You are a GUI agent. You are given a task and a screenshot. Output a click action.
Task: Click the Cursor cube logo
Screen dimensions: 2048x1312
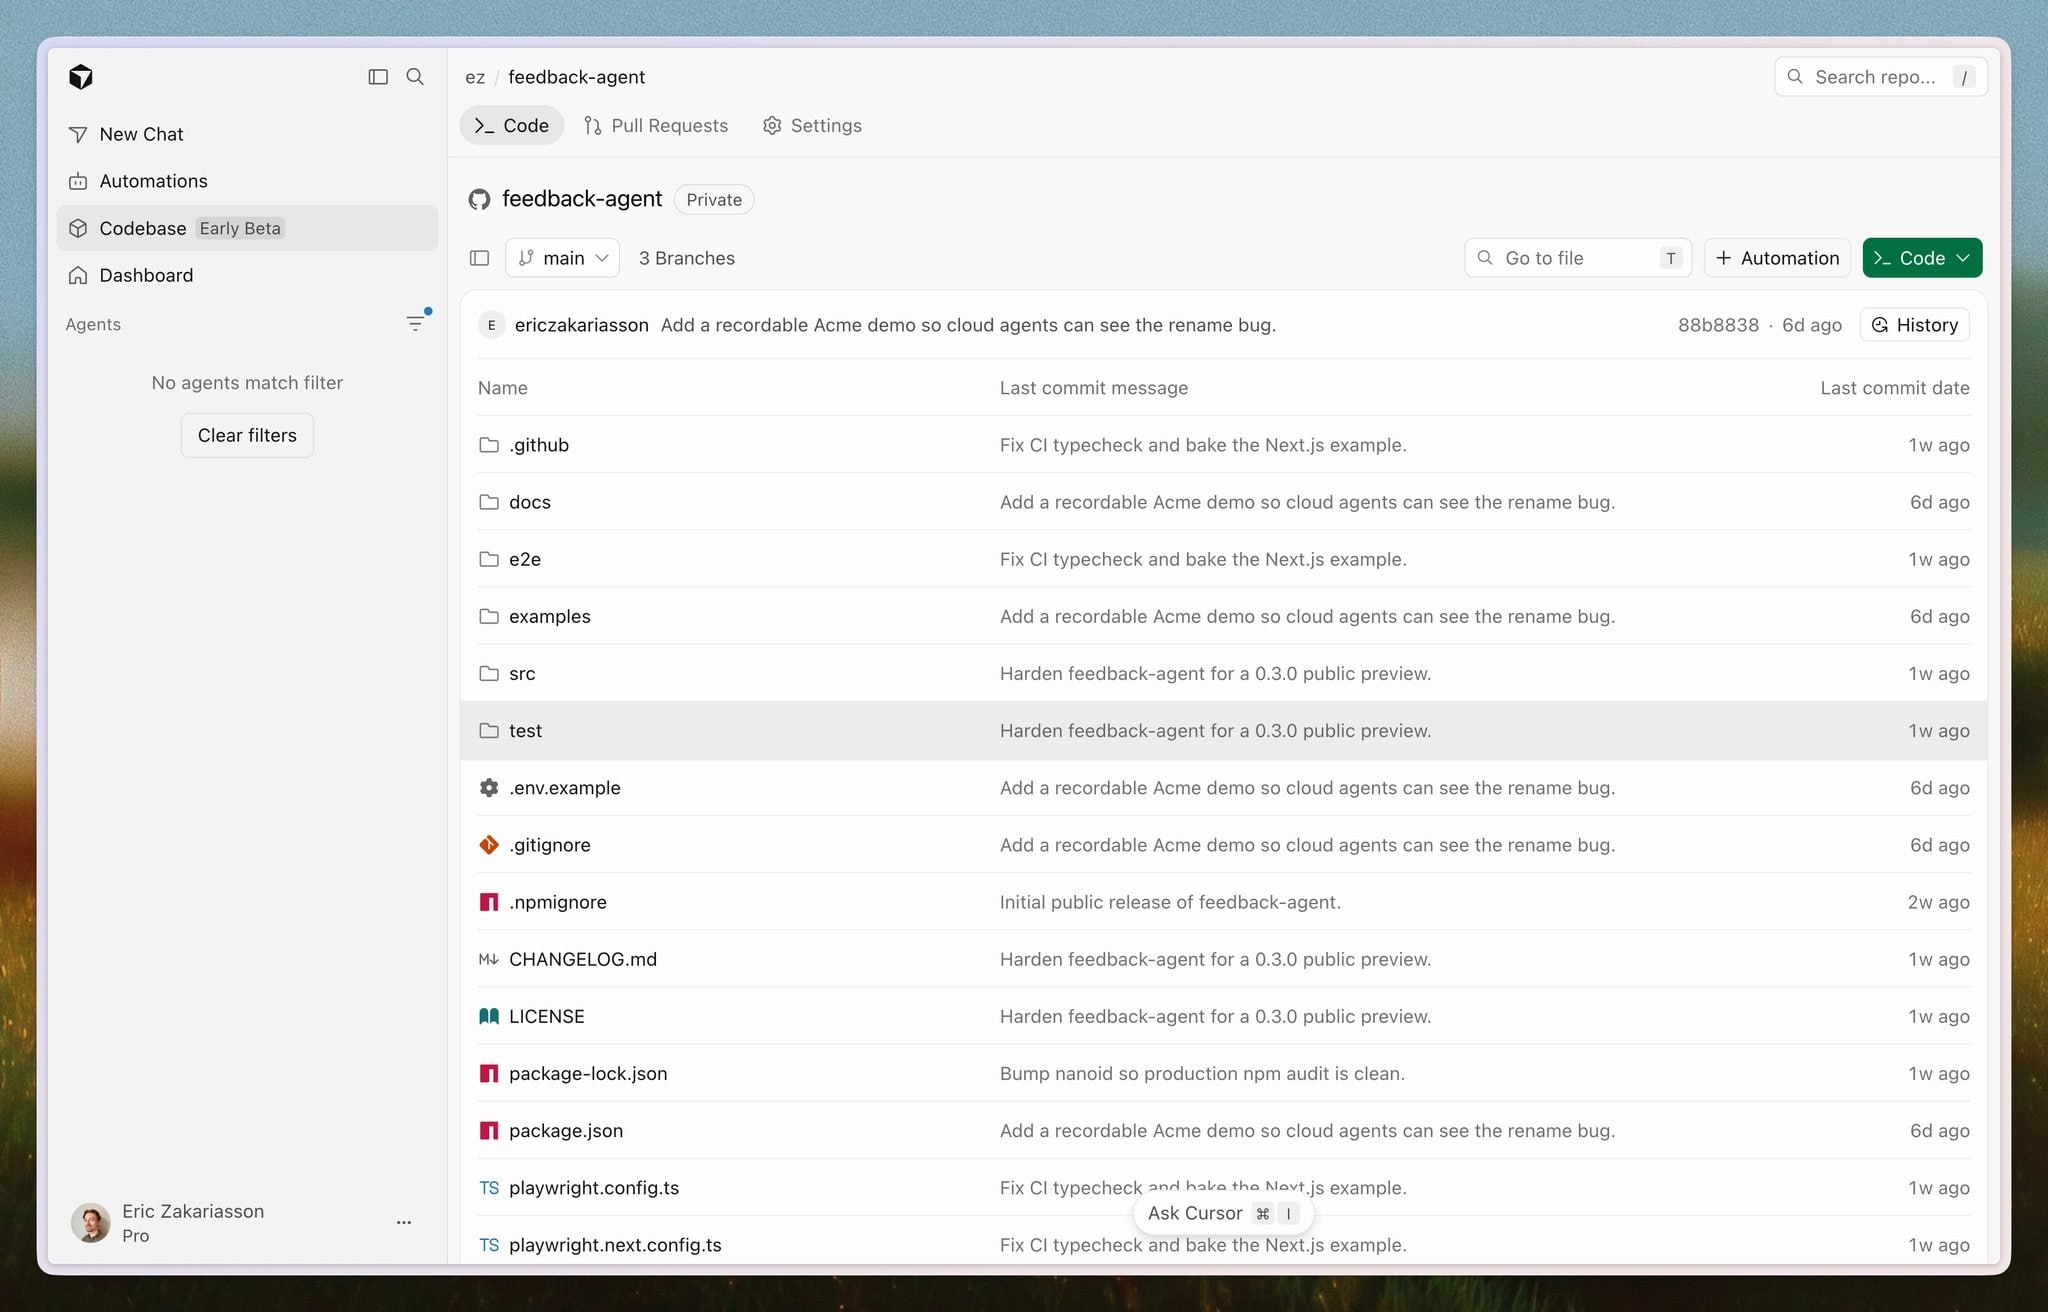pyautogui.click(x=81, y=77)
